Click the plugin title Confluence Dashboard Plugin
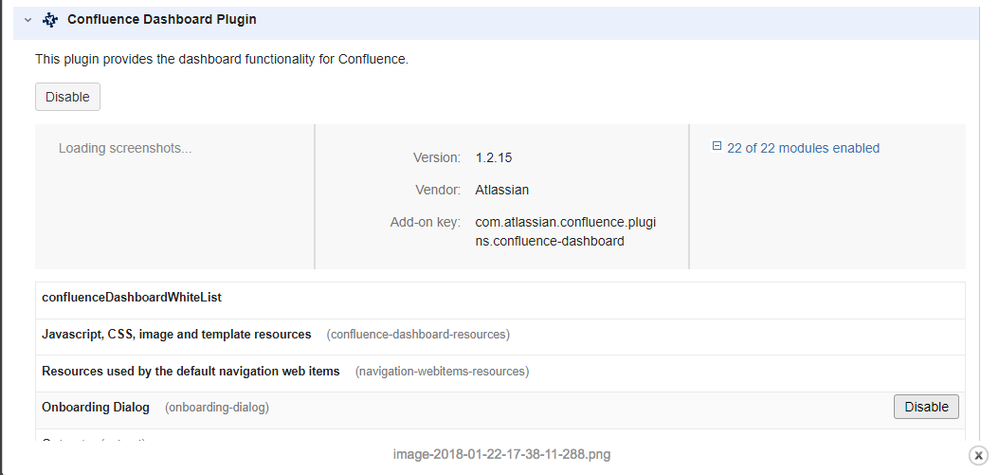 162,20
